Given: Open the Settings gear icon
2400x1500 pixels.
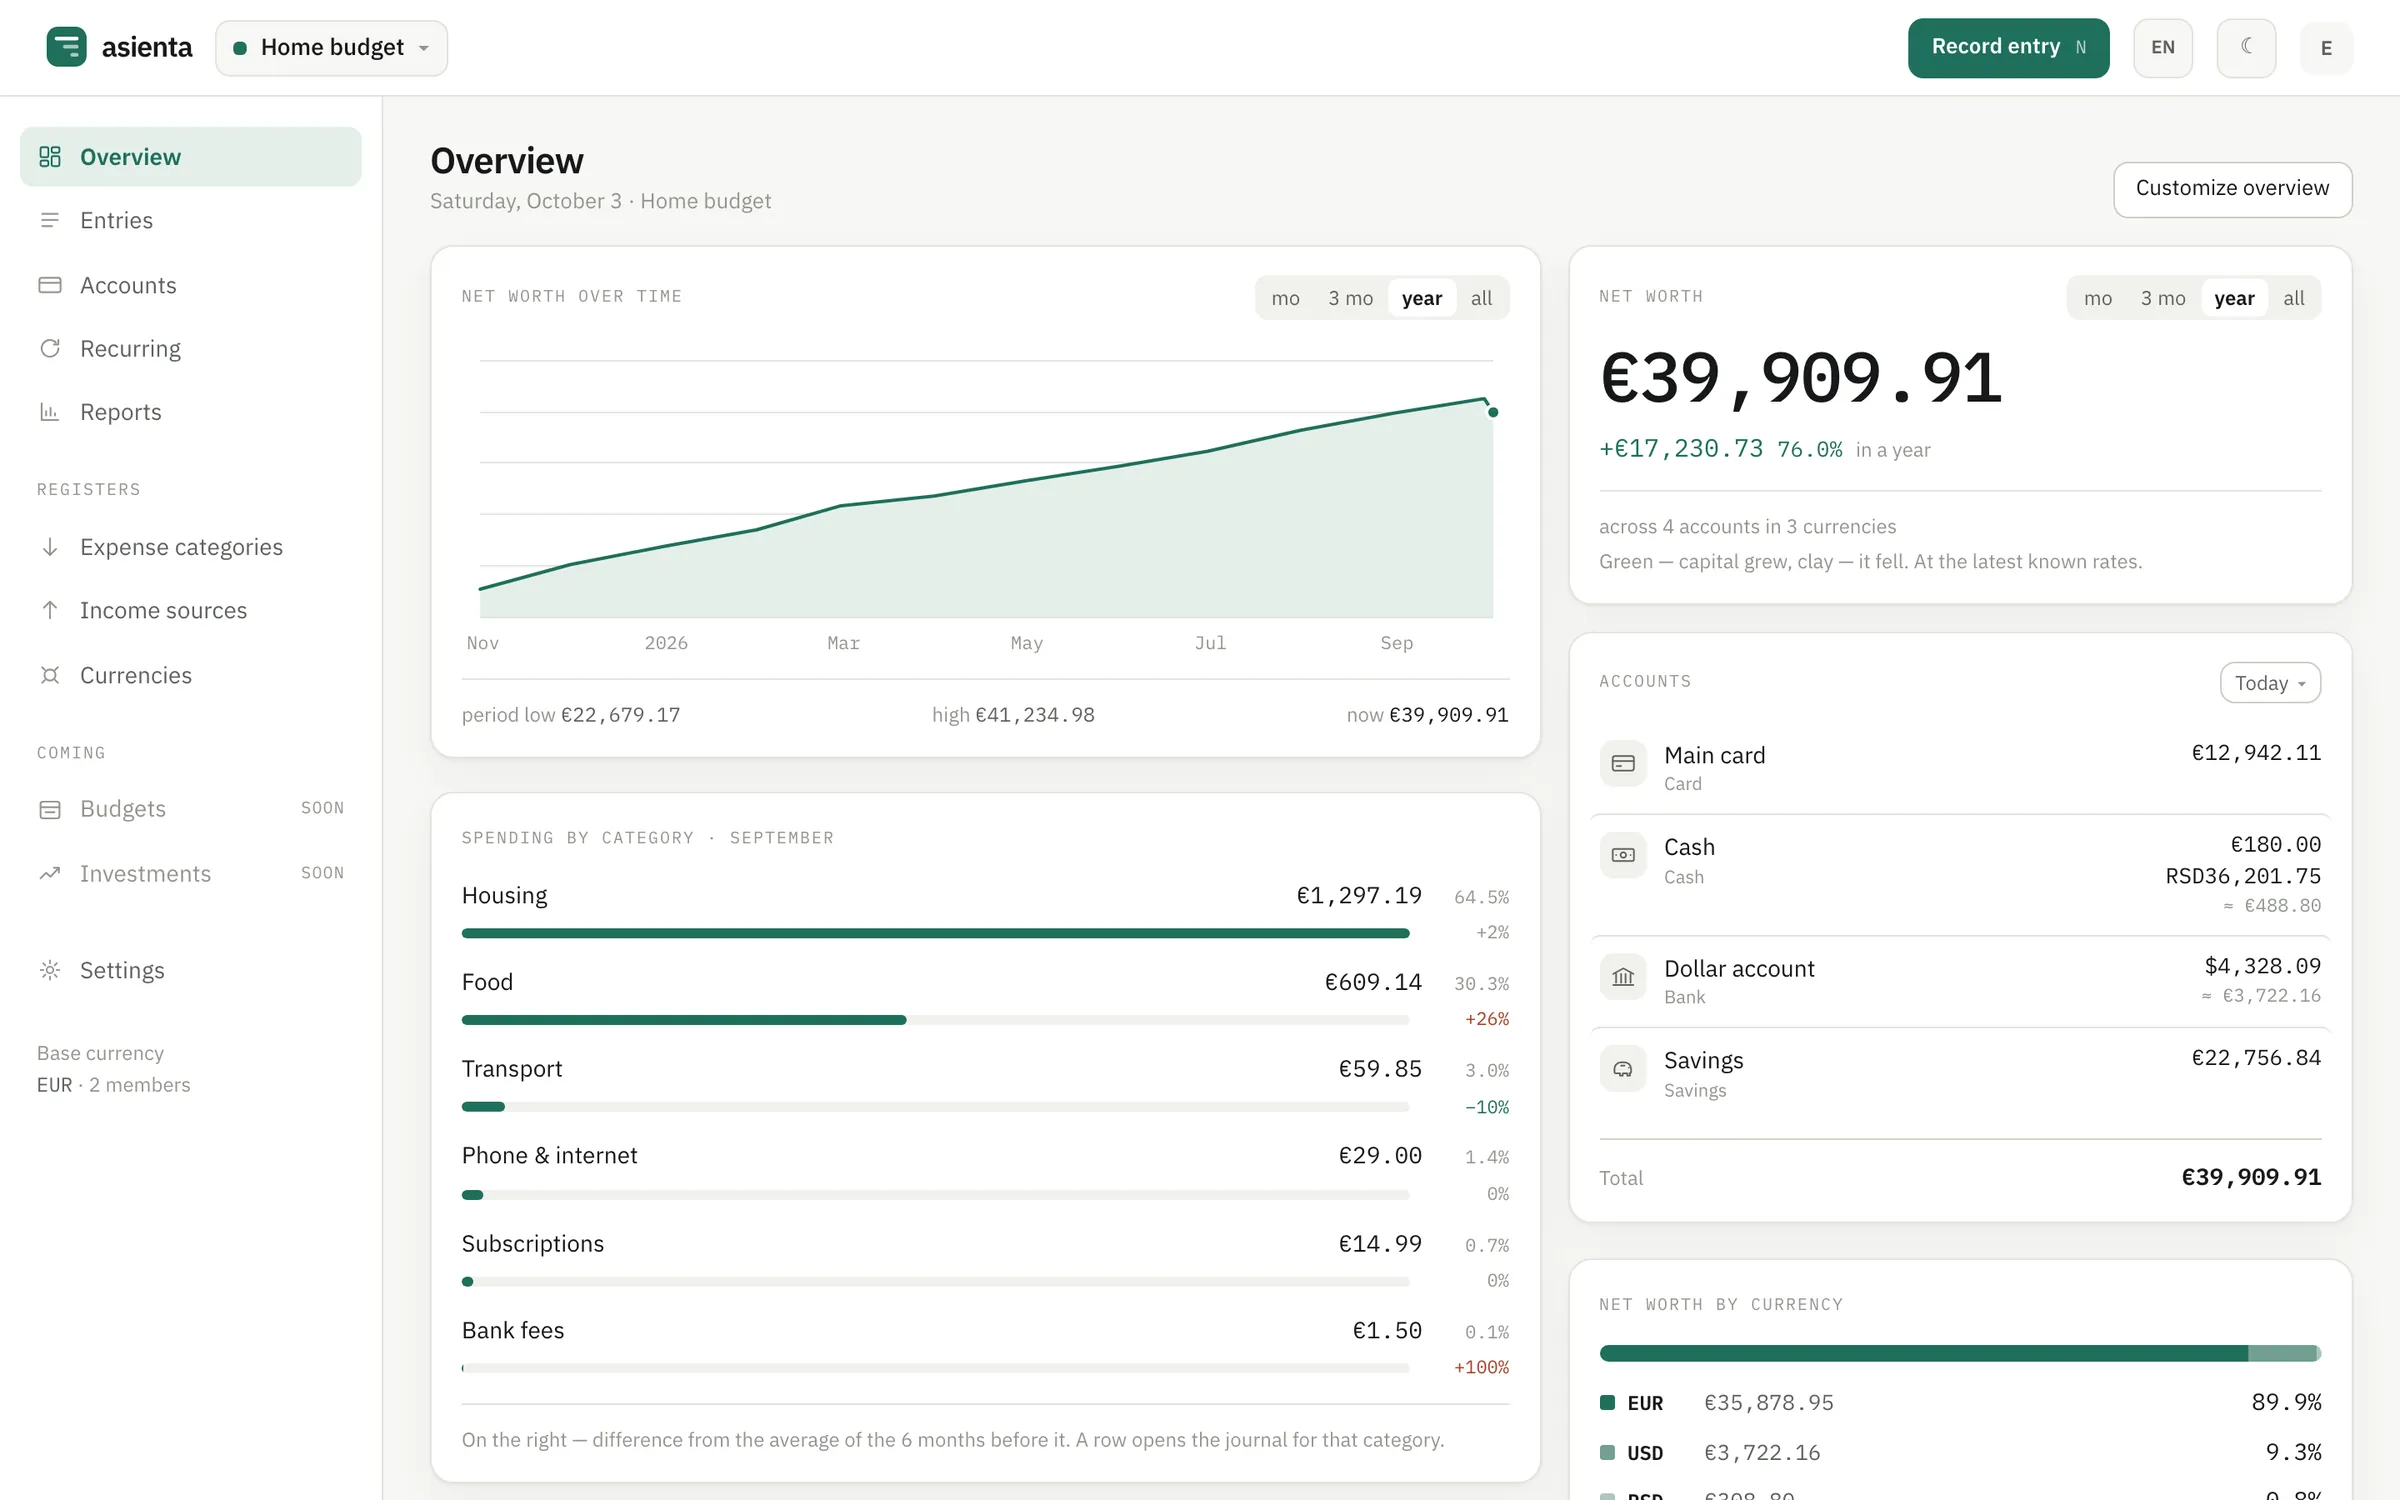Looking at the screenshot, I should (50, 970).
